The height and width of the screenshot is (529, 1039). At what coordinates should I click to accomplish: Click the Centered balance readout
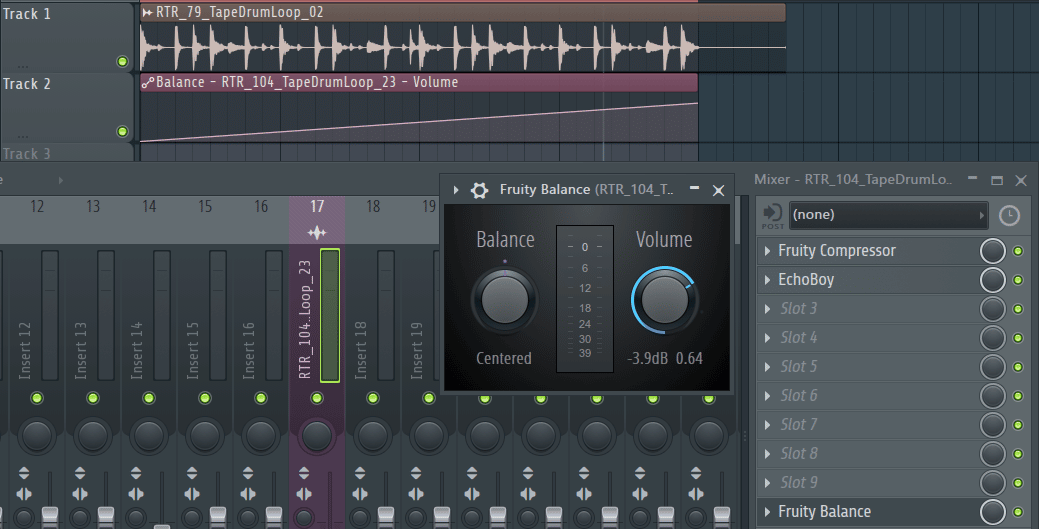pyautogui.click(x=504, y=359)
